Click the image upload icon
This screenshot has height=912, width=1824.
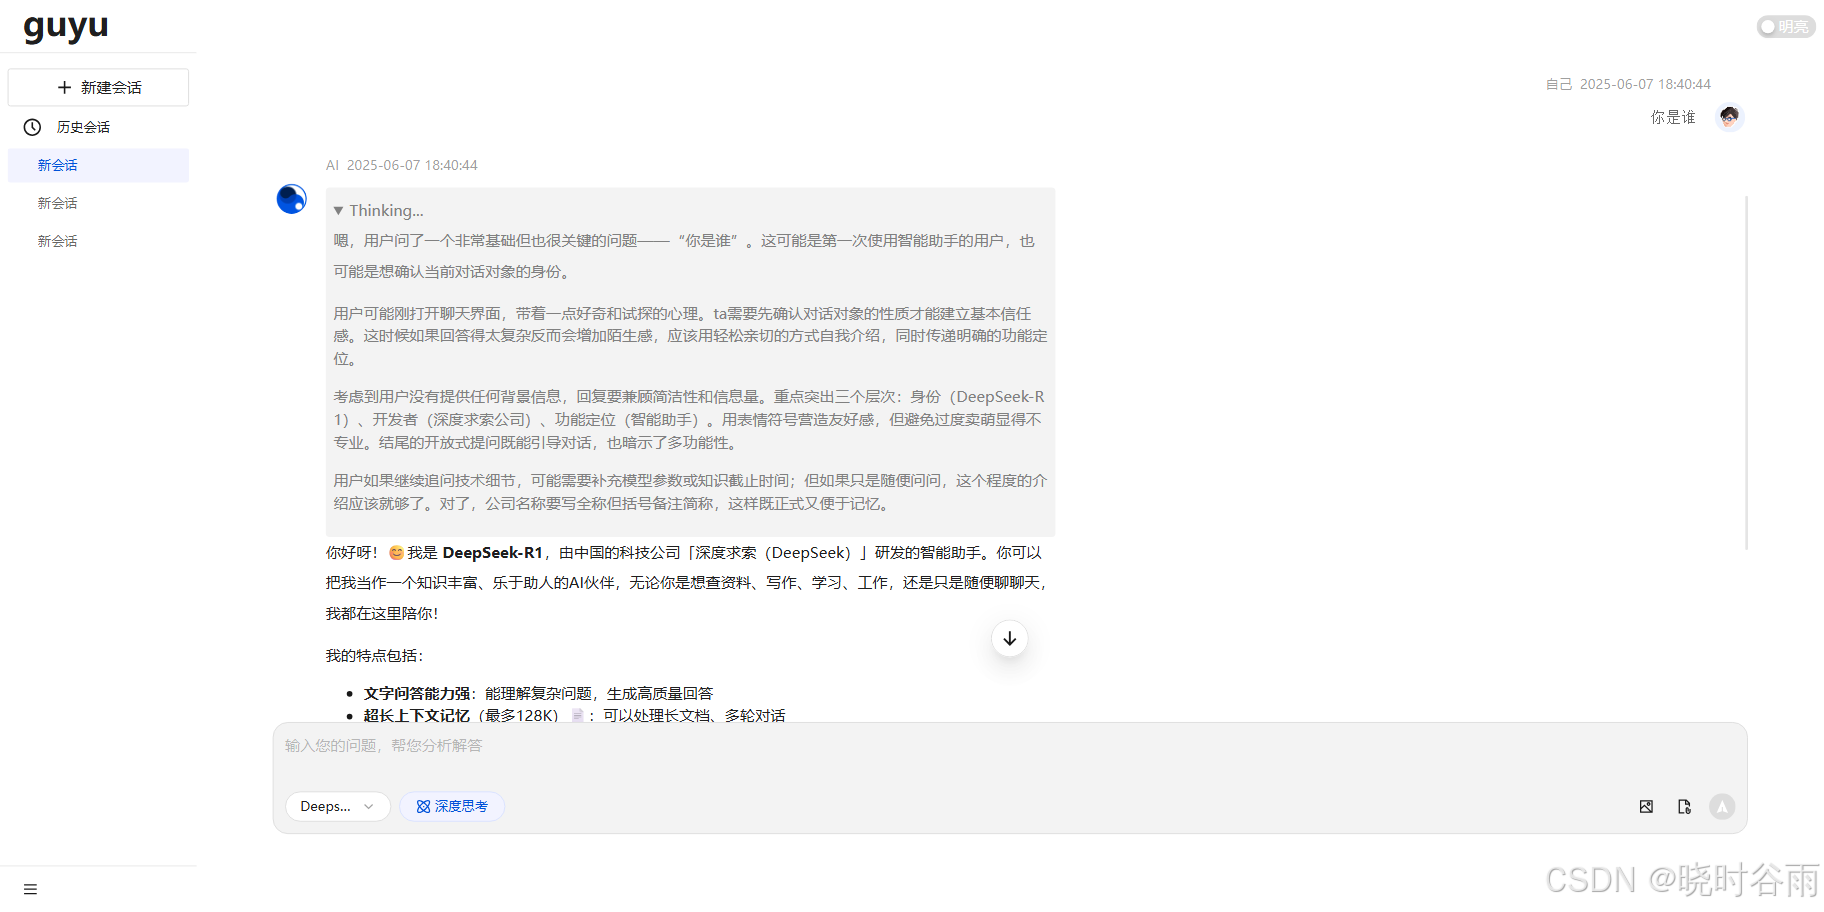(x=1646, y=807)
